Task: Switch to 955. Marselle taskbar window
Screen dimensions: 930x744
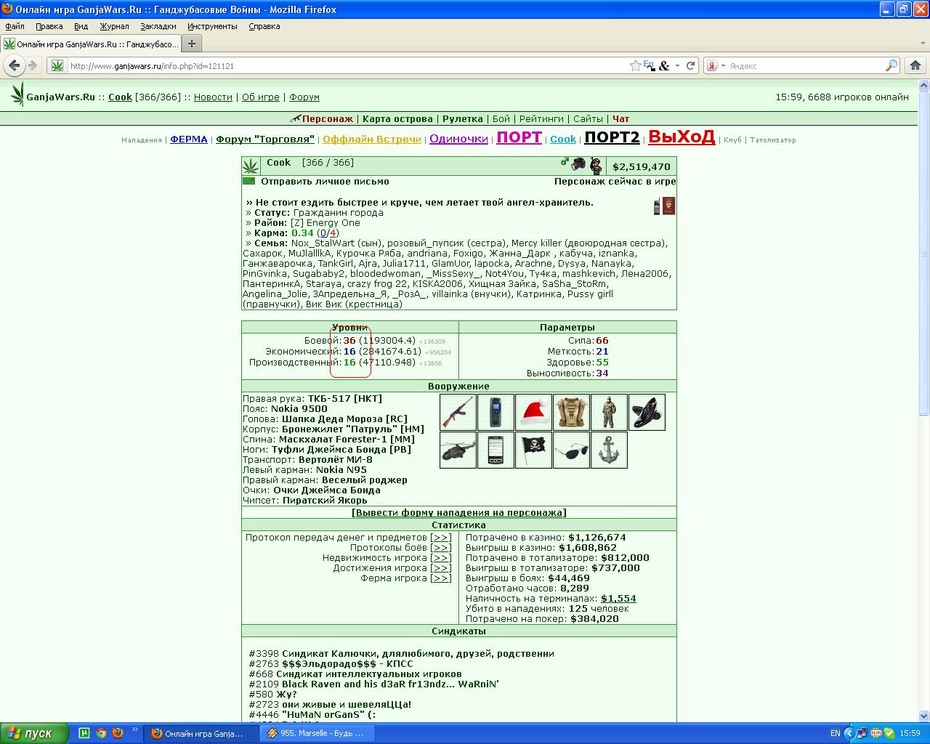Action: click(317, 733)
